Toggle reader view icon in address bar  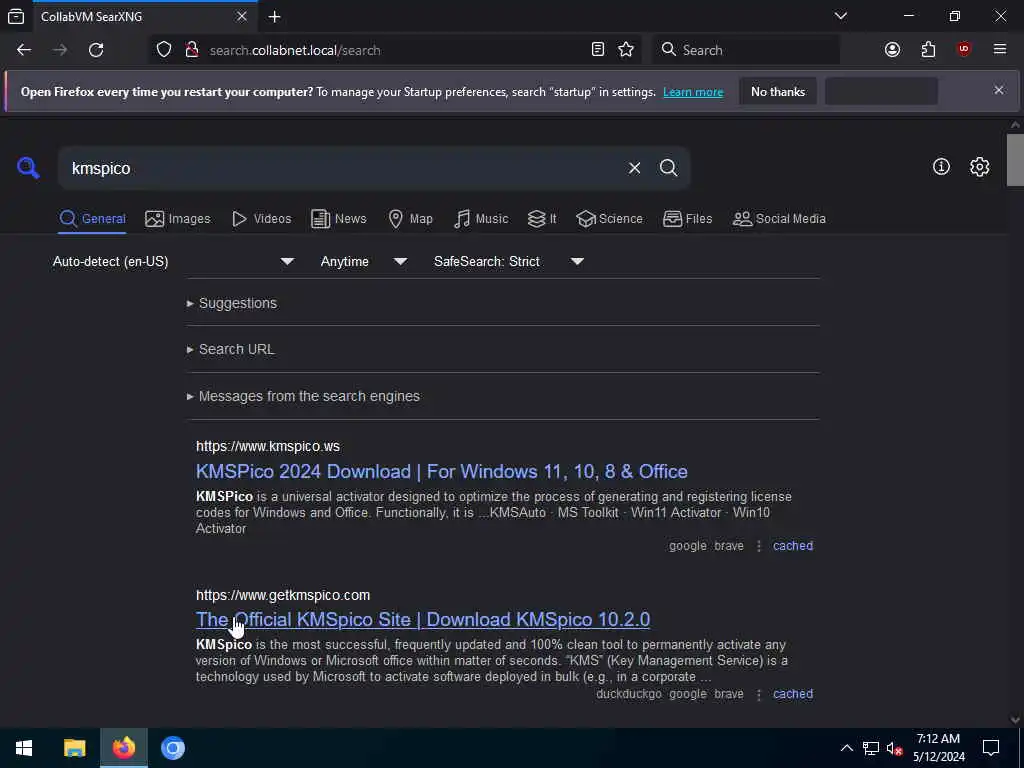click(x=598, y=50)
